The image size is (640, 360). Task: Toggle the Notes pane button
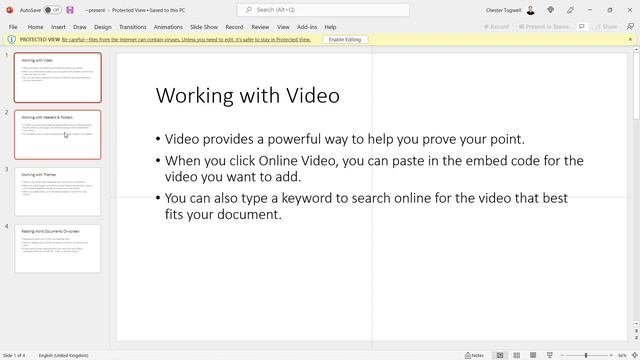tap(474, 356)
